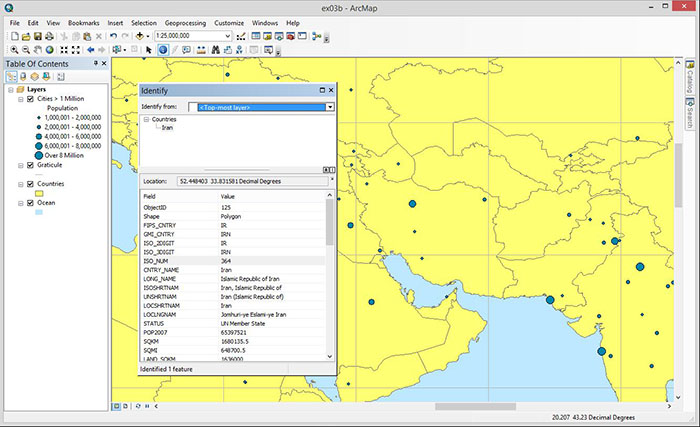
Task: Open the Go To XY tool
Action: (x=239, y=50)
